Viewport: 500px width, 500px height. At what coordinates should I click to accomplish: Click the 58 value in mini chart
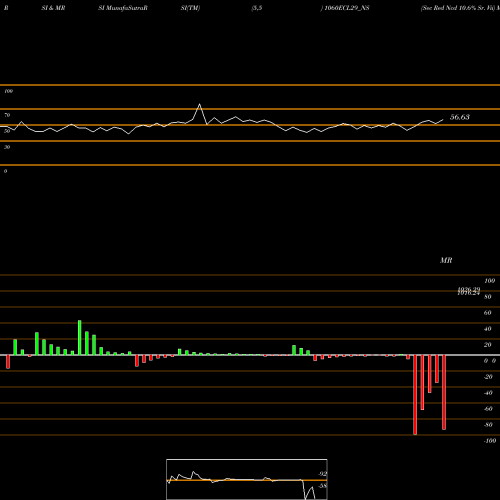(322, 486)
